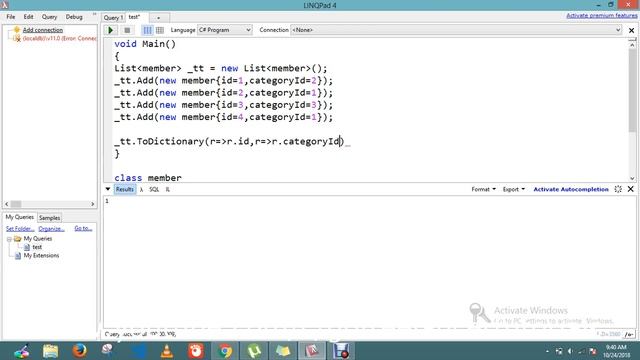Open the Query menu

(x=49, y=17)
